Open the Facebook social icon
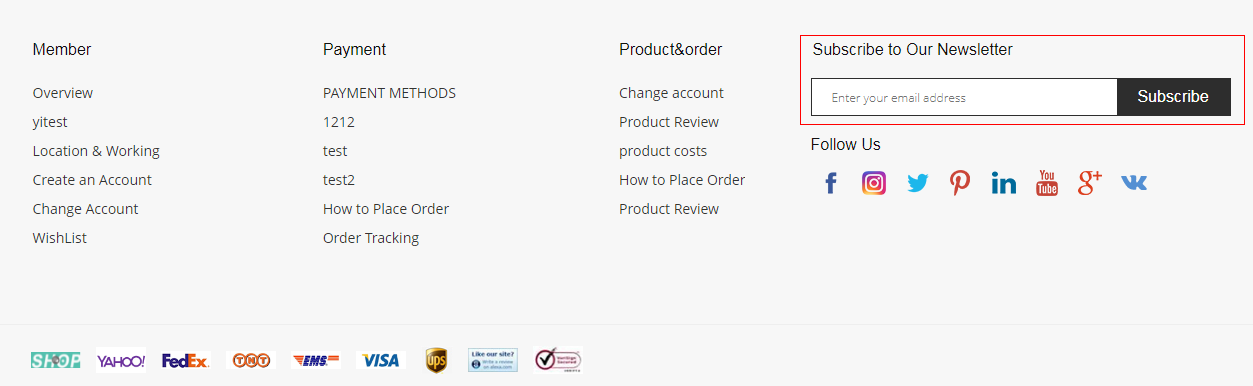The image size is (1253, 386). 830,183
